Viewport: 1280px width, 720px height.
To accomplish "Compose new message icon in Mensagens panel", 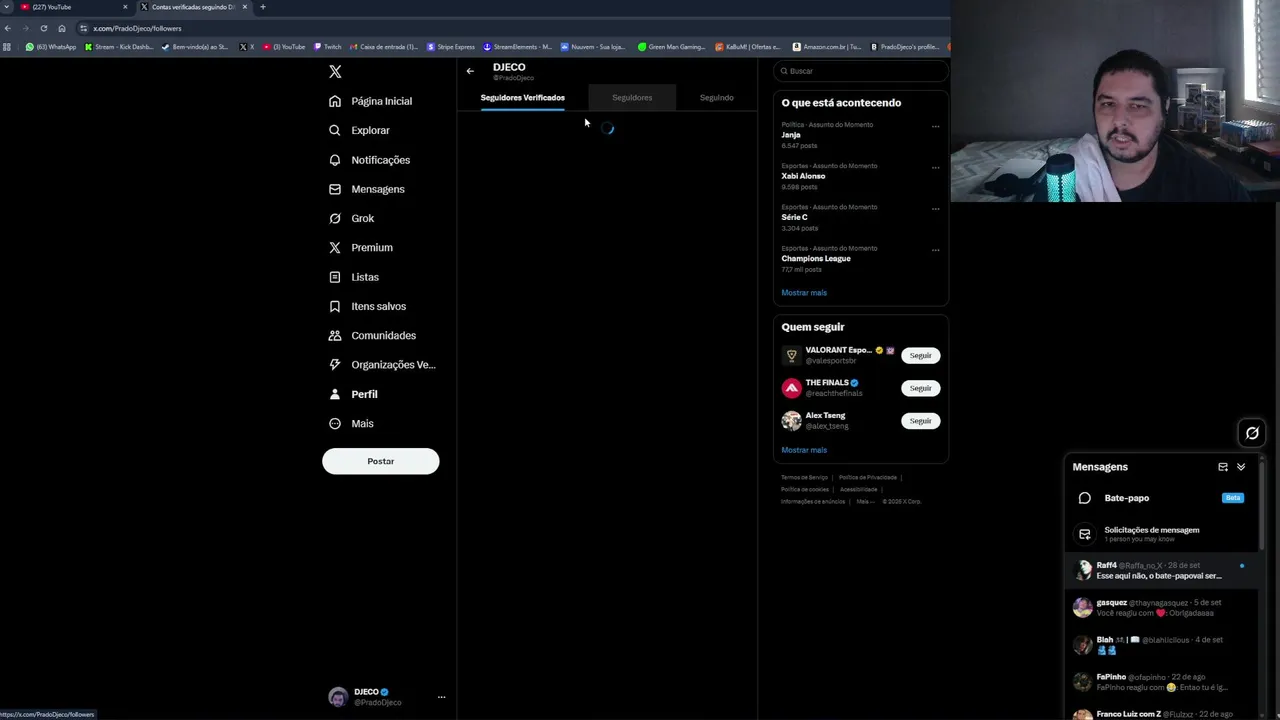I will pyautogui.click(x=1223, y=467).
